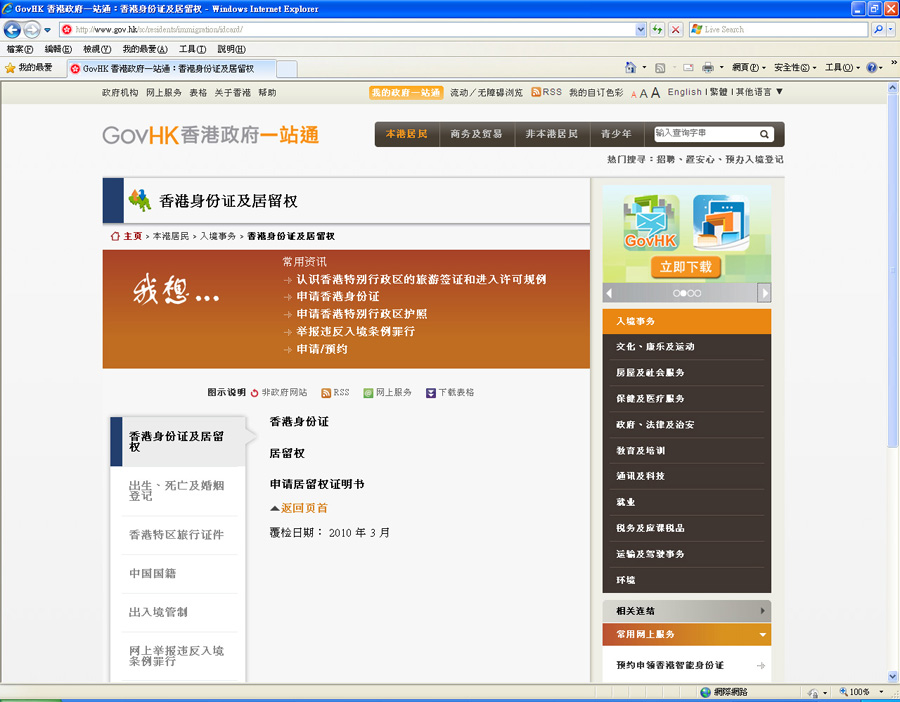Open the 其他语言 language dropdown

758,92
